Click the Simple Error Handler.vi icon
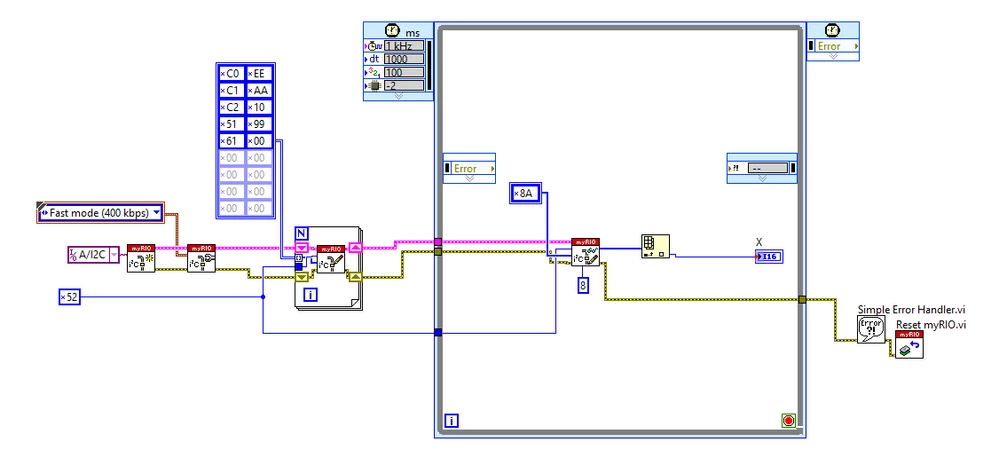This screenshot has width=999, height=459. pyautogui.click(x=872, y=330)
